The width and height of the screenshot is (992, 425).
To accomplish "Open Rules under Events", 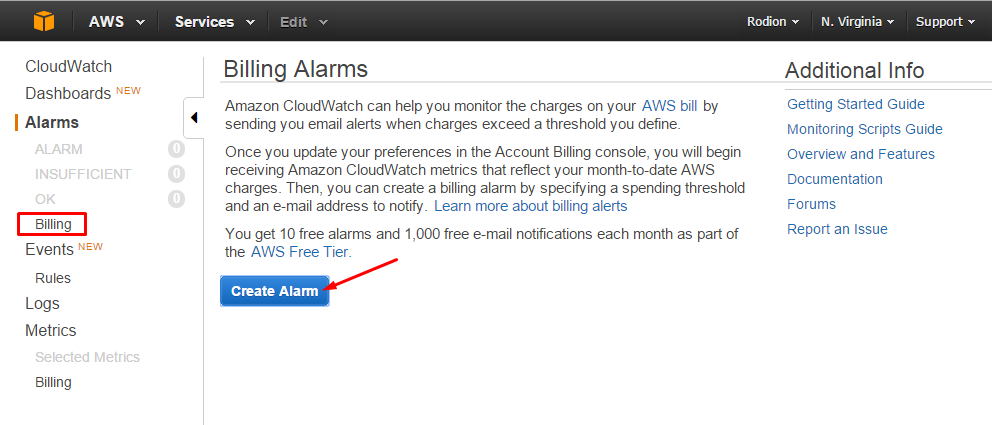I will click(x=53, y=278).
